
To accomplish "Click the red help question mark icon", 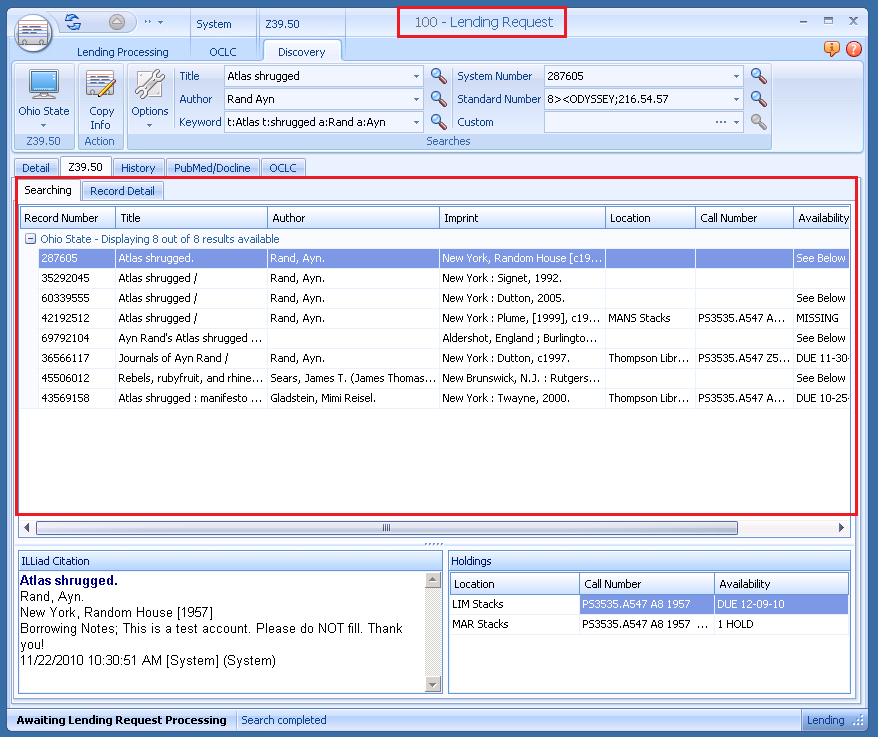I will point(853,49).
